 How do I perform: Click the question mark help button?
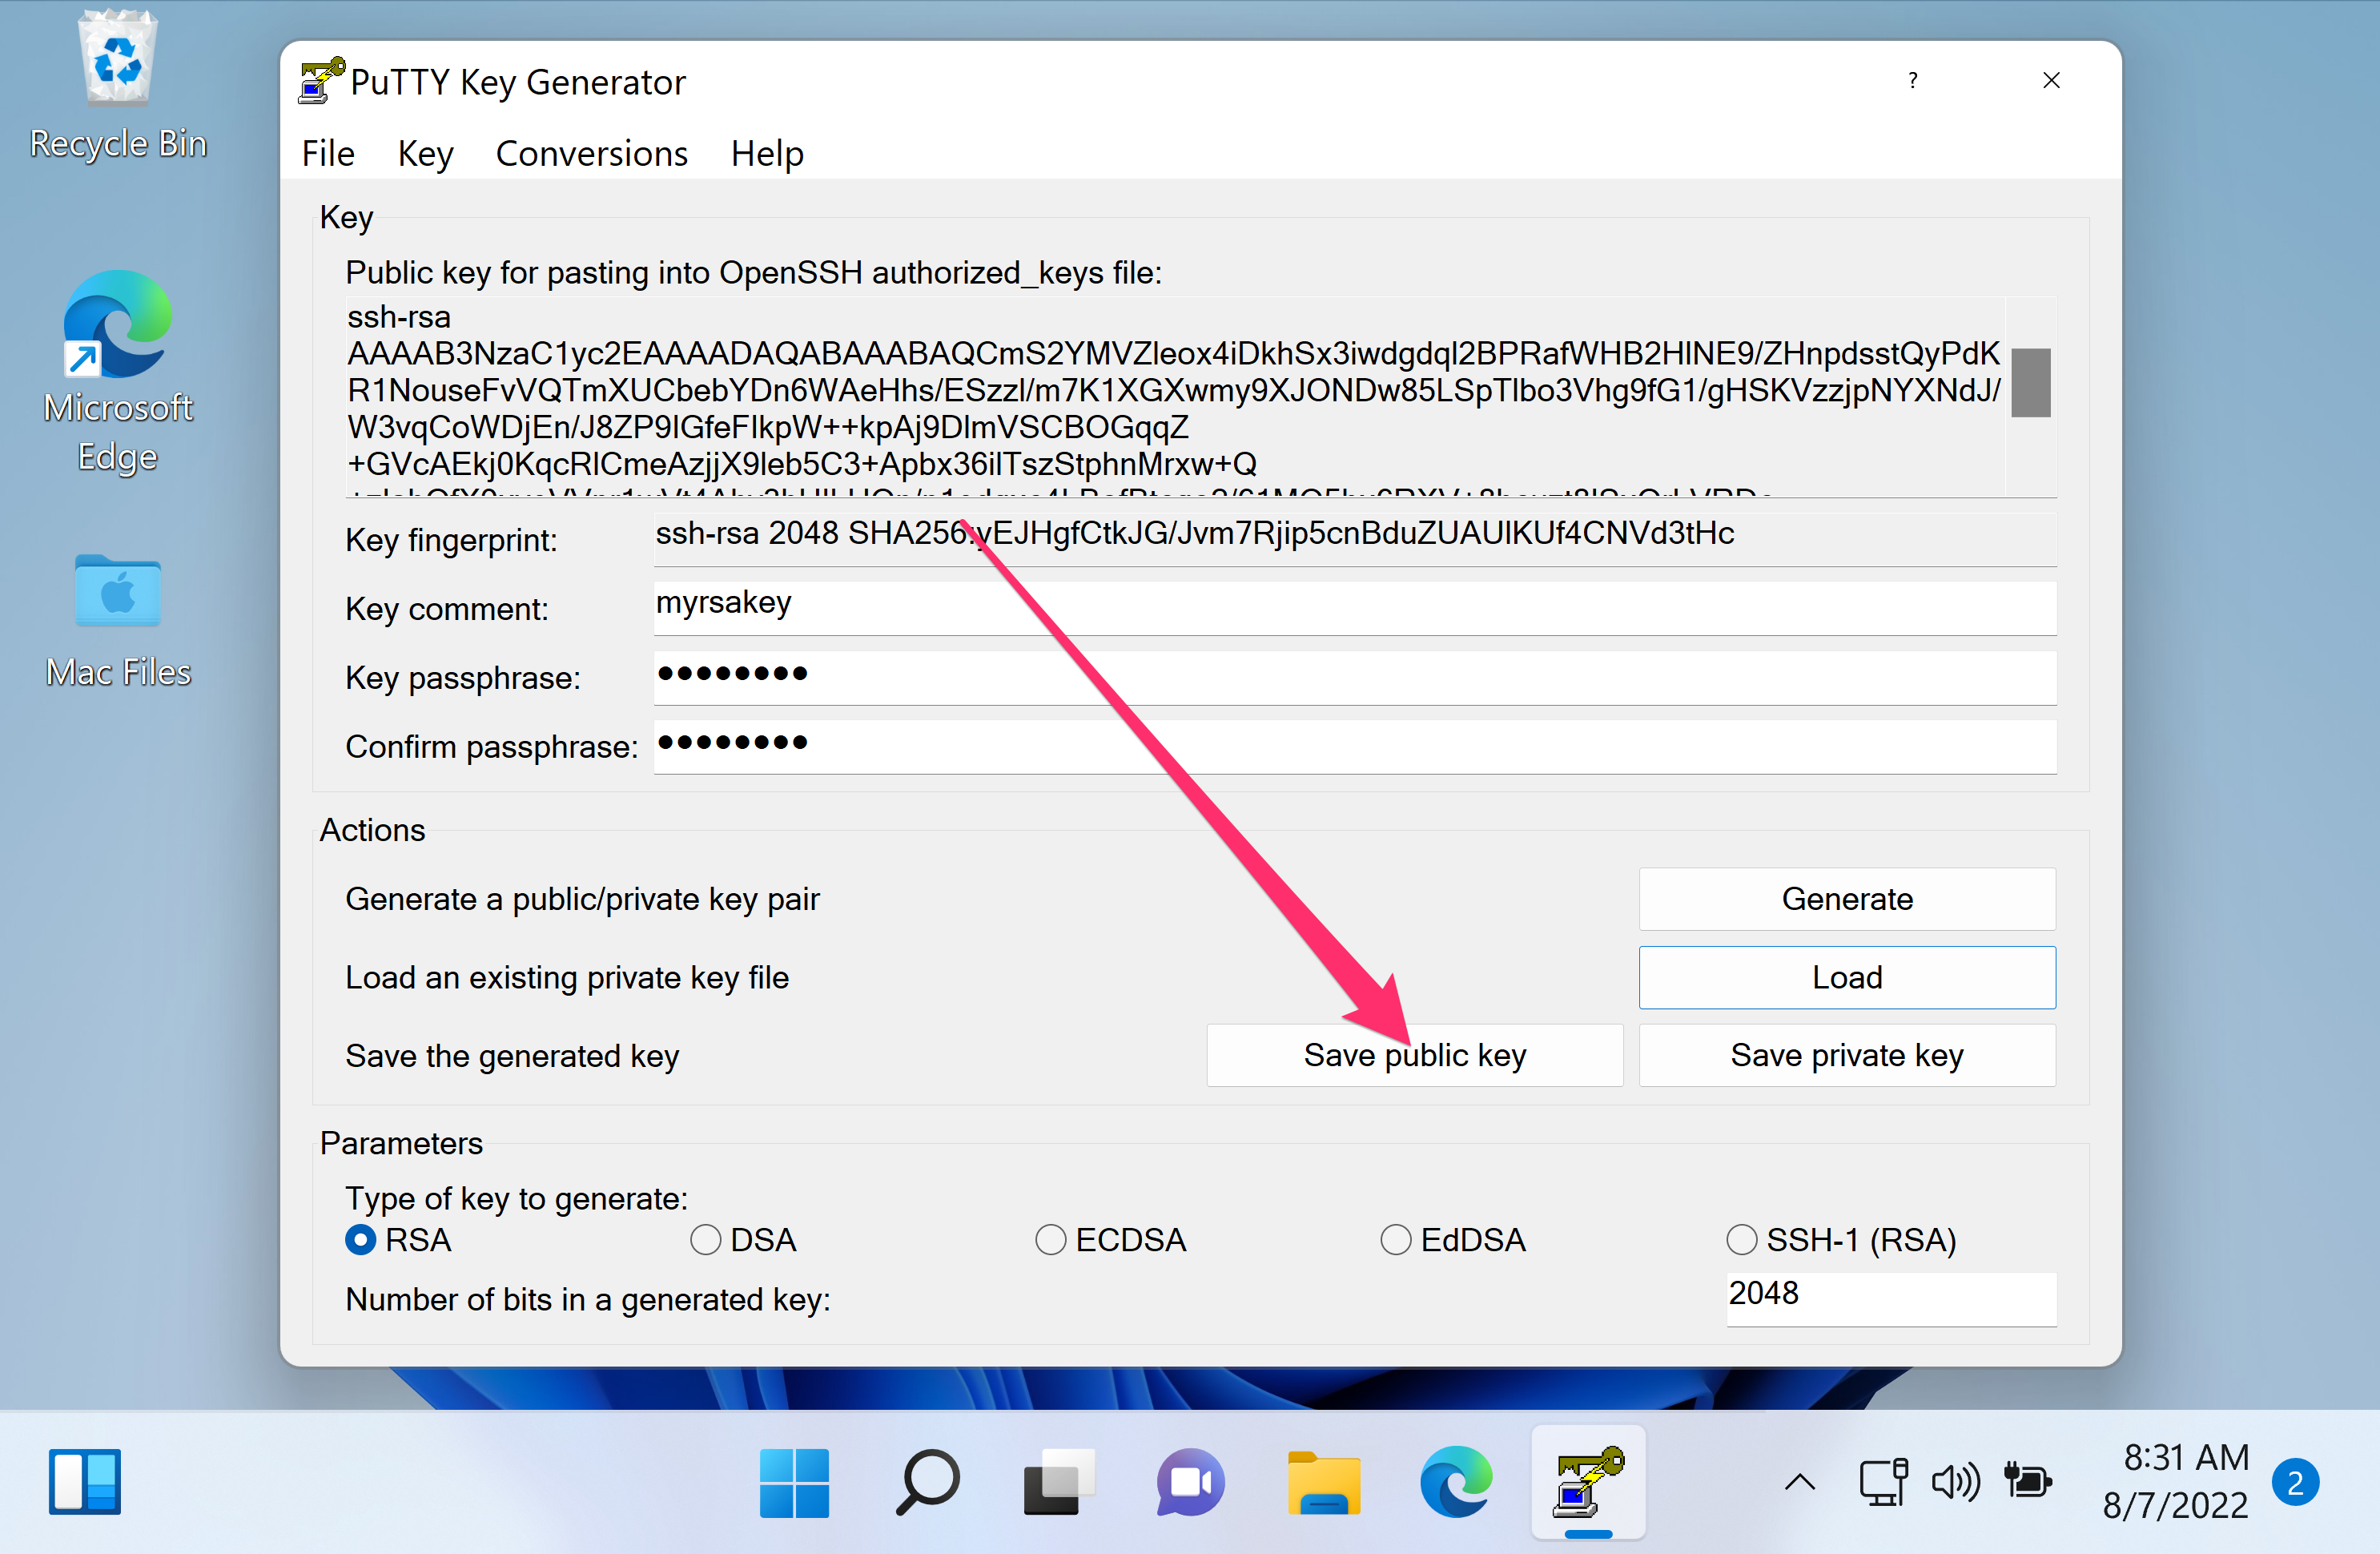tap(1912, 80)
